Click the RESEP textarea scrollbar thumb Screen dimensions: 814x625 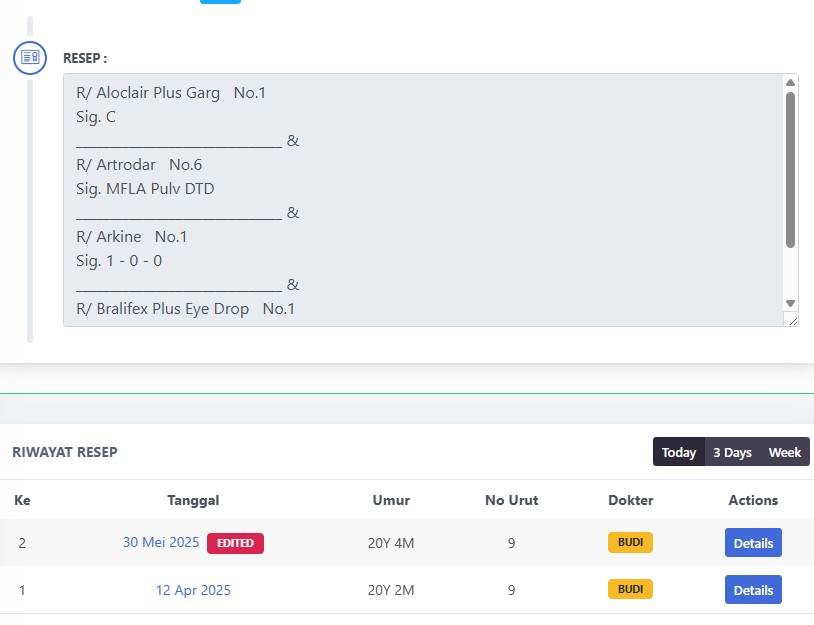point(790,170)
